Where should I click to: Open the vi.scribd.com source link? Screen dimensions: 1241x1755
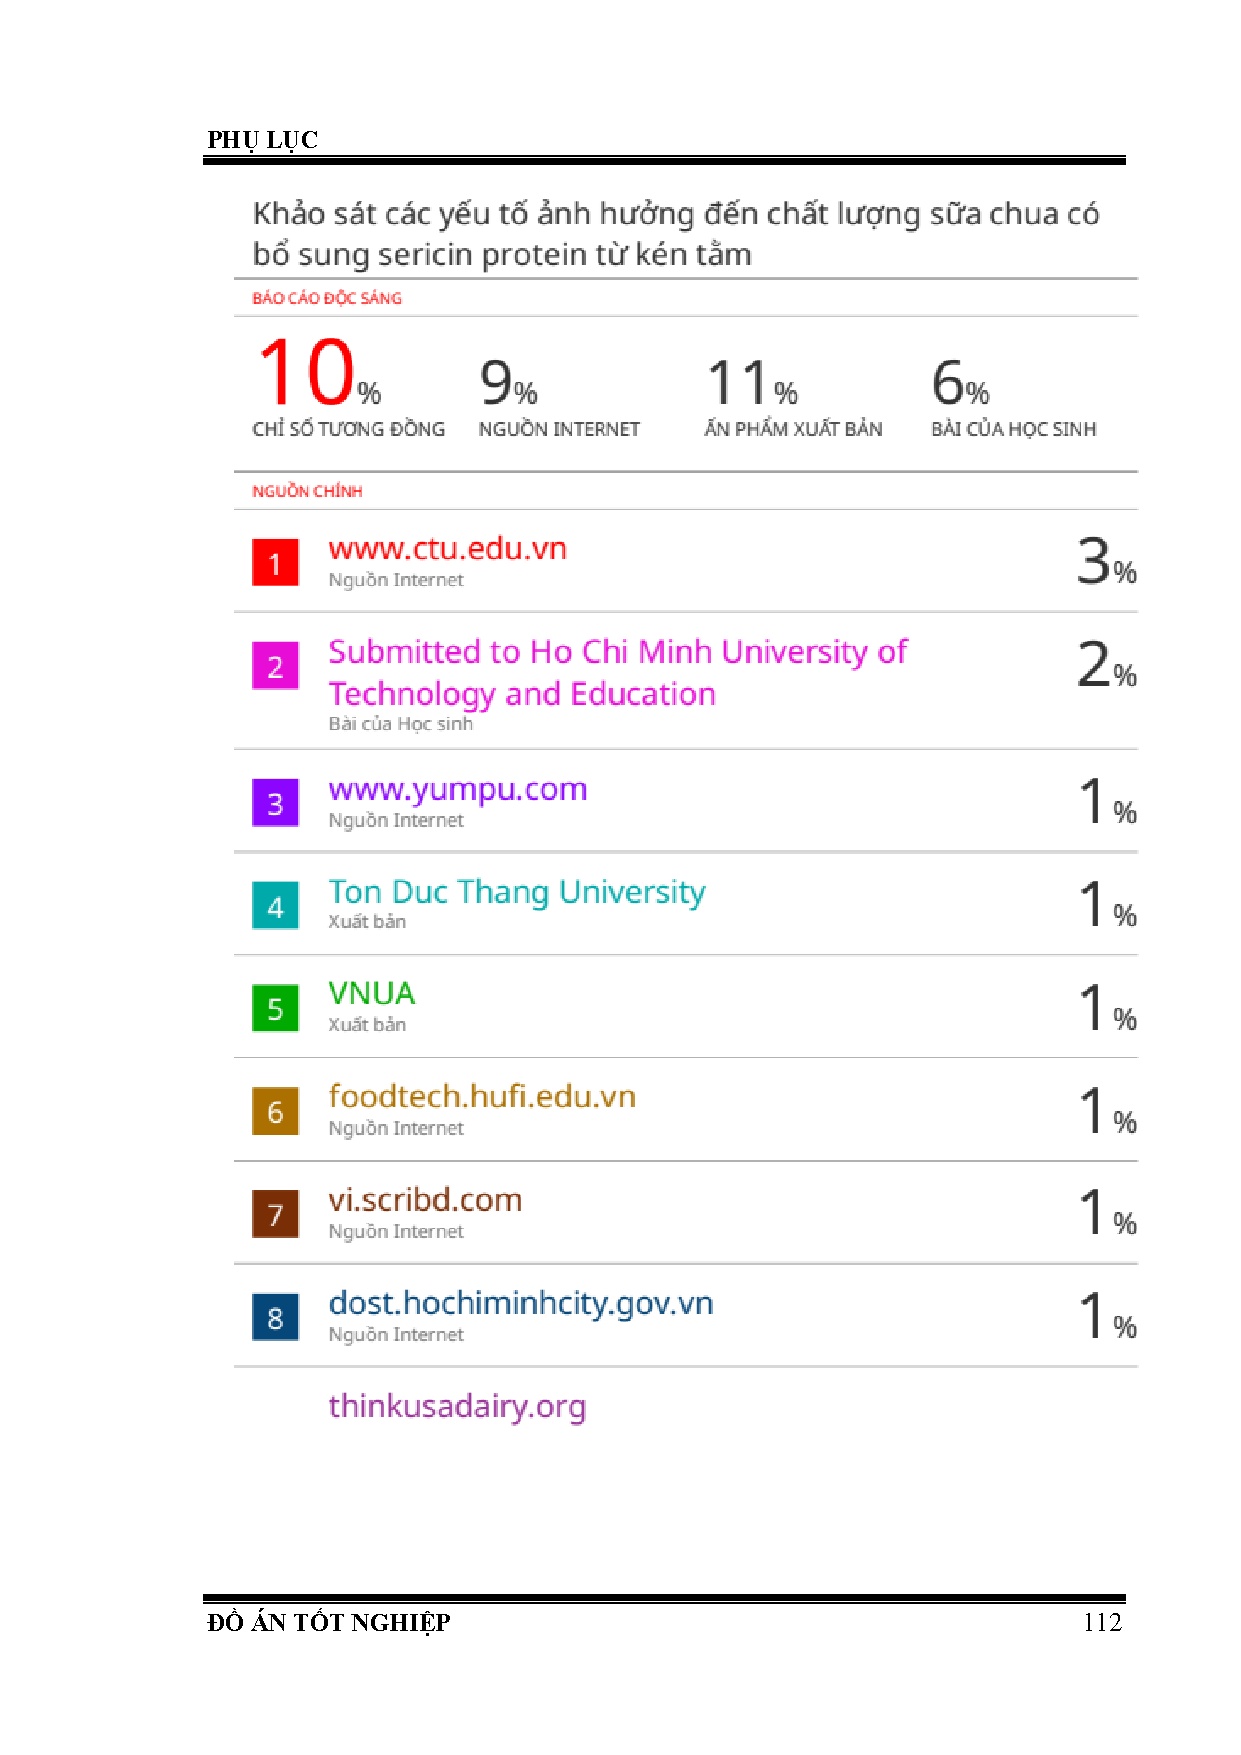coord(425,1200)
